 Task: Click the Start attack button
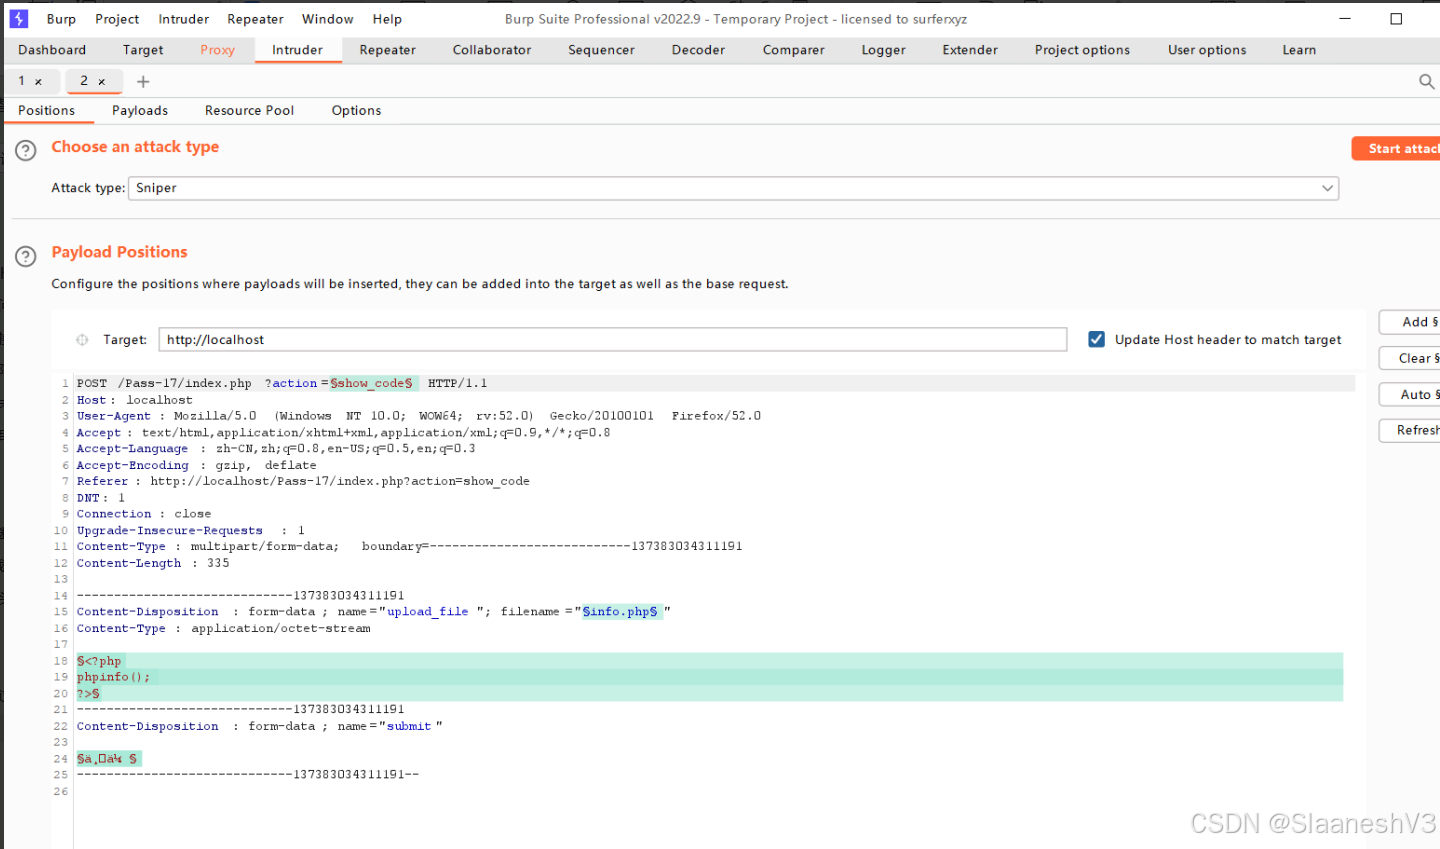(1396, 149)
